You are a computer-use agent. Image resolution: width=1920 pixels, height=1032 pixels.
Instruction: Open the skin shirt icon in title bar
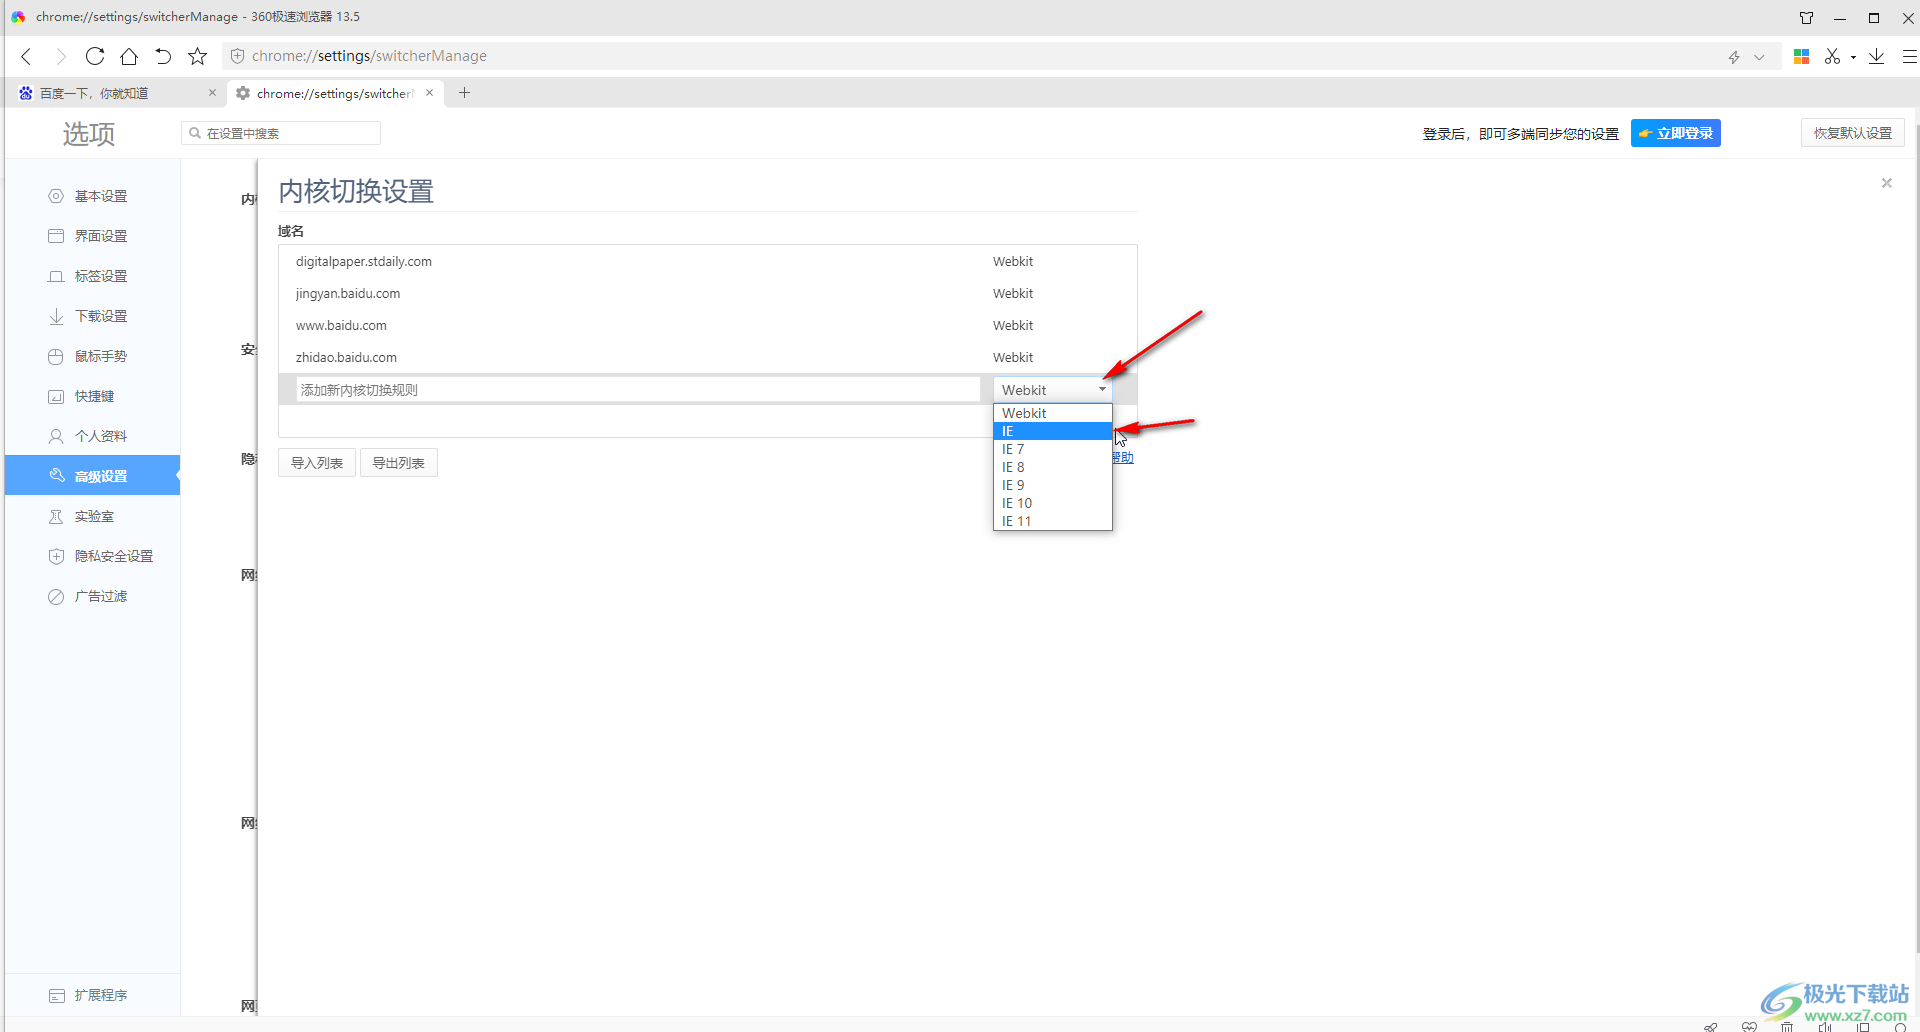(x=1806, y=18)
